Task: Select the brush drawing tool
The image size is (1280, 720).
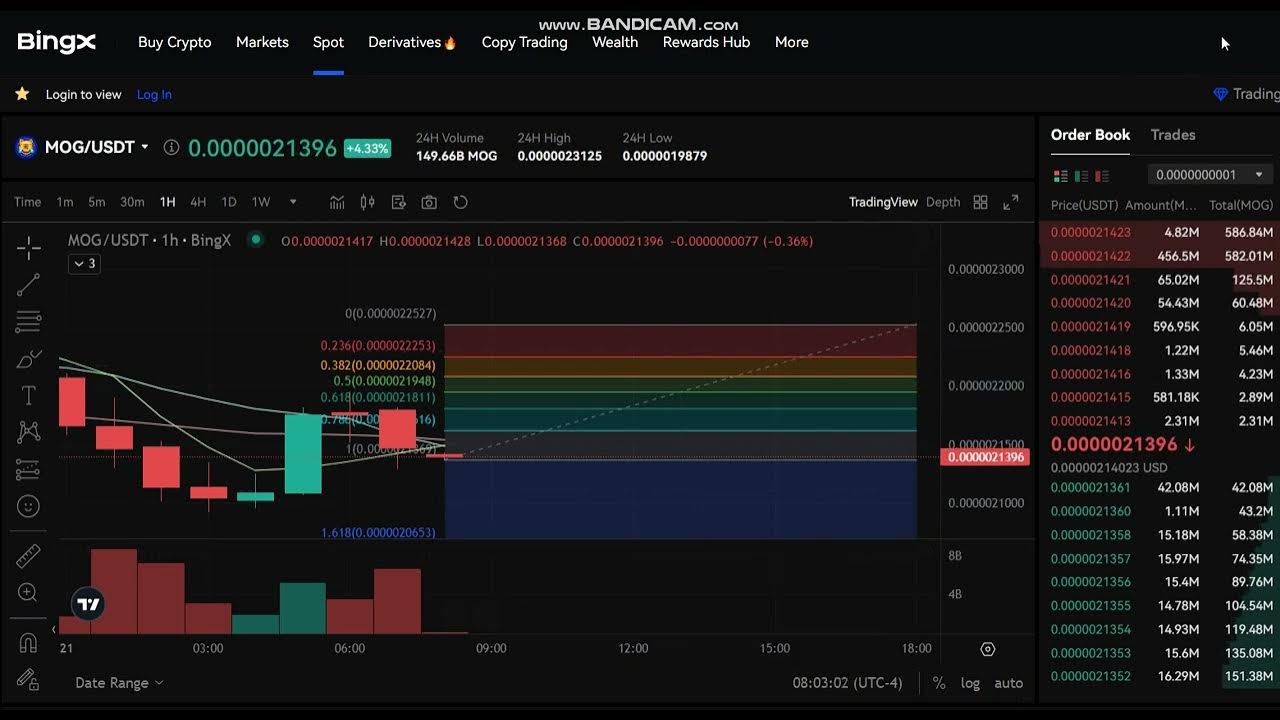Action: click(x=28, y=359)
